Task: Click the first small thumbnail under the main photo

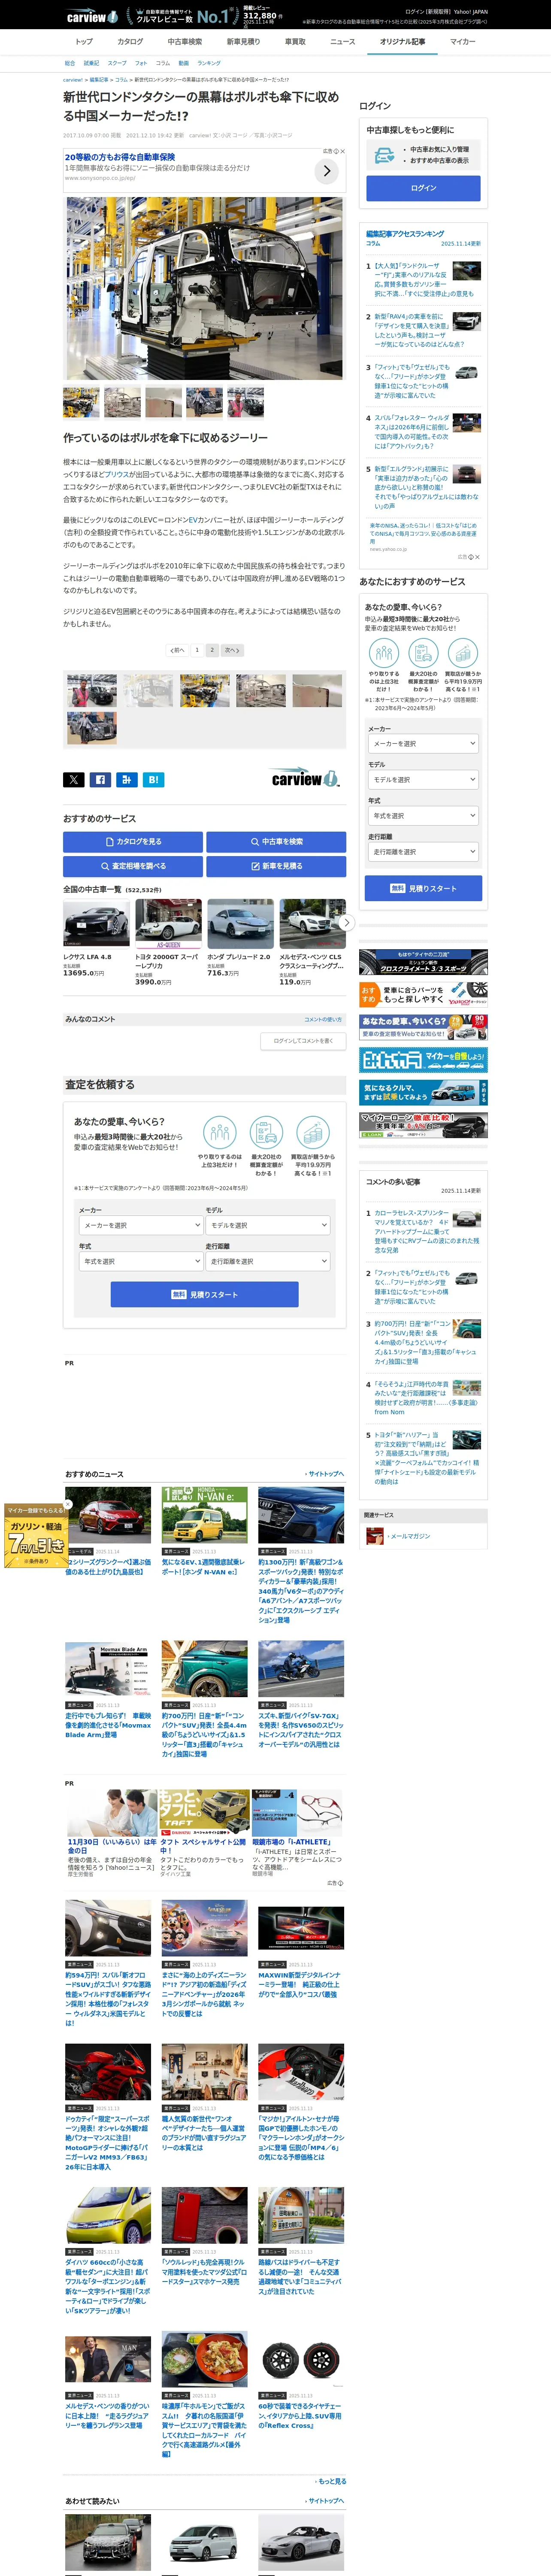Action: [x=81, y=401]
